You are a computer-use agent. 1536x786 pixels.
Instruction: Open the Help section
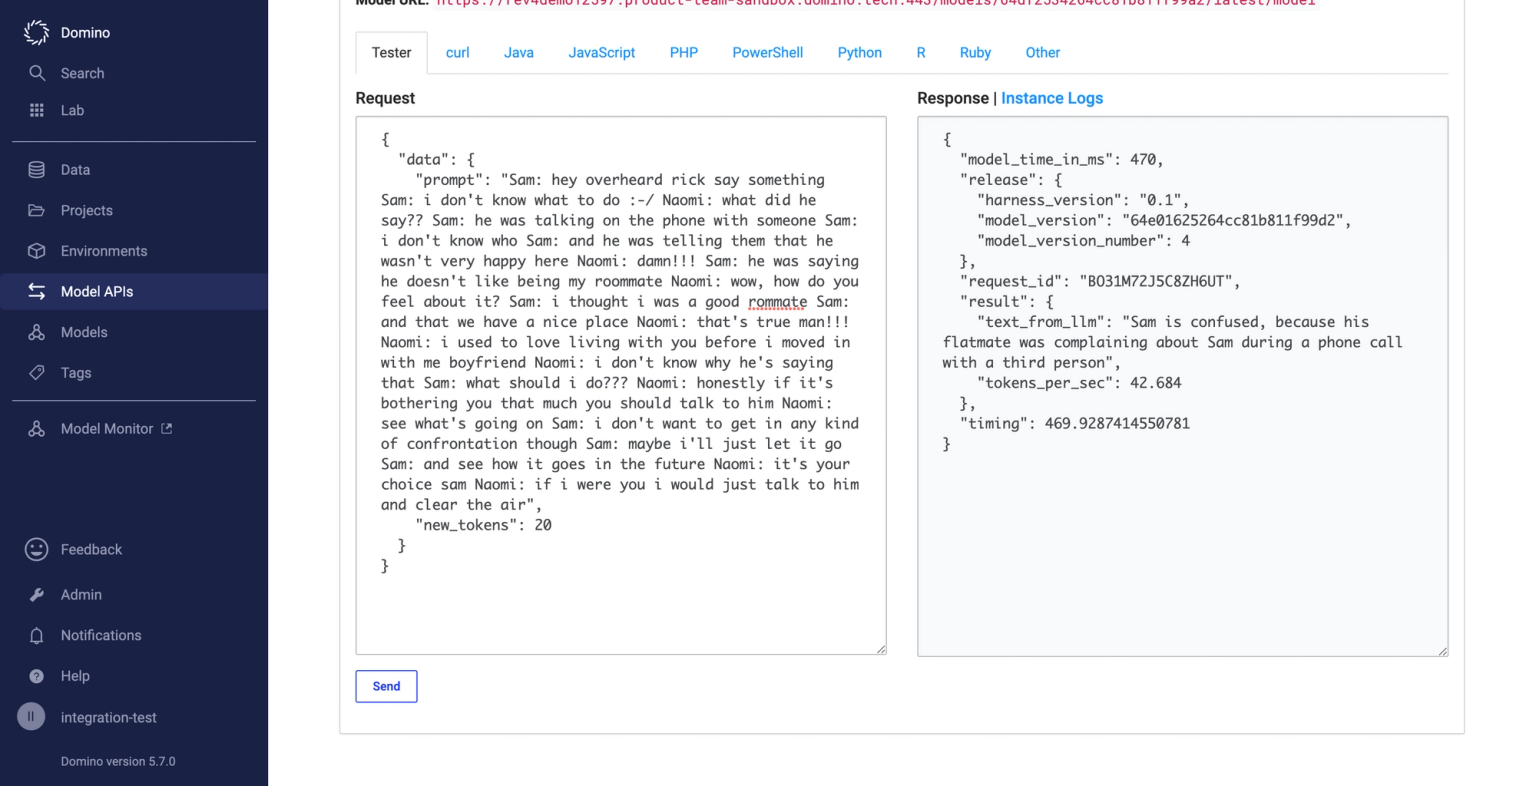click(x=73, y=676)
